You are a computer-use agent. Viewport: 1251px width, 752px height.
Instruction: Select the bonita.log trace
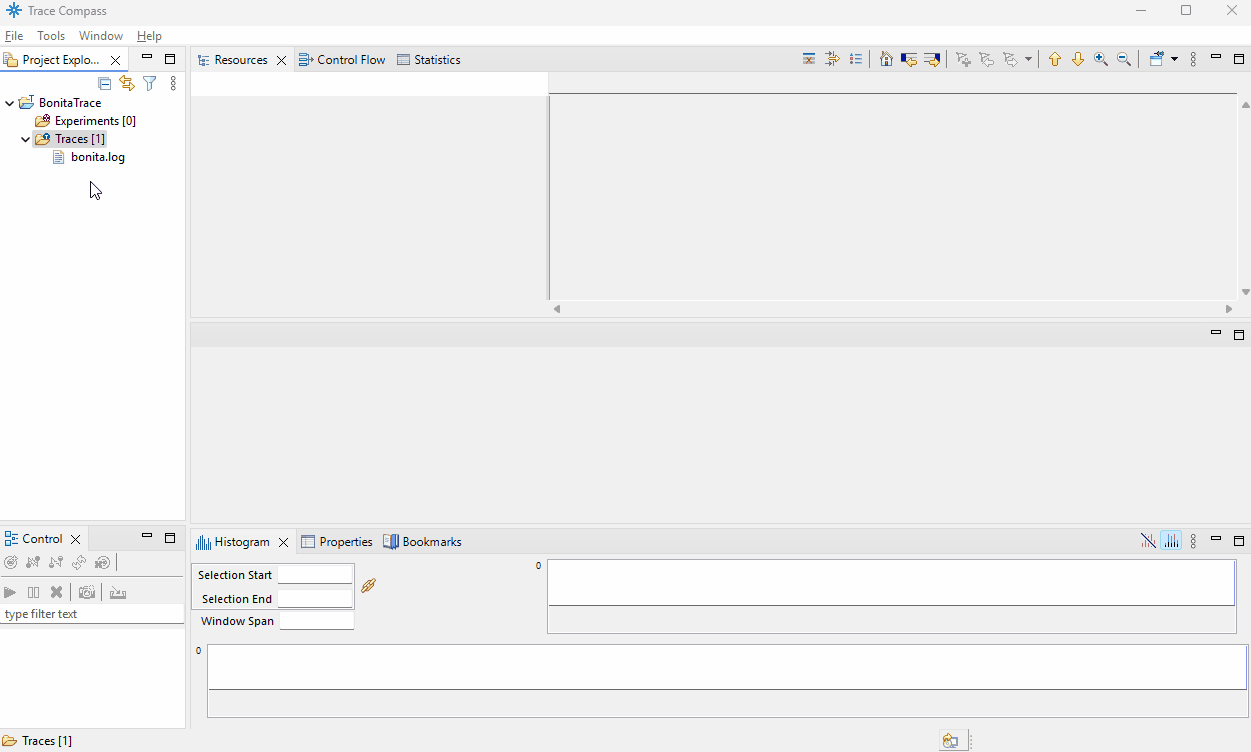(x=96, y=157)
